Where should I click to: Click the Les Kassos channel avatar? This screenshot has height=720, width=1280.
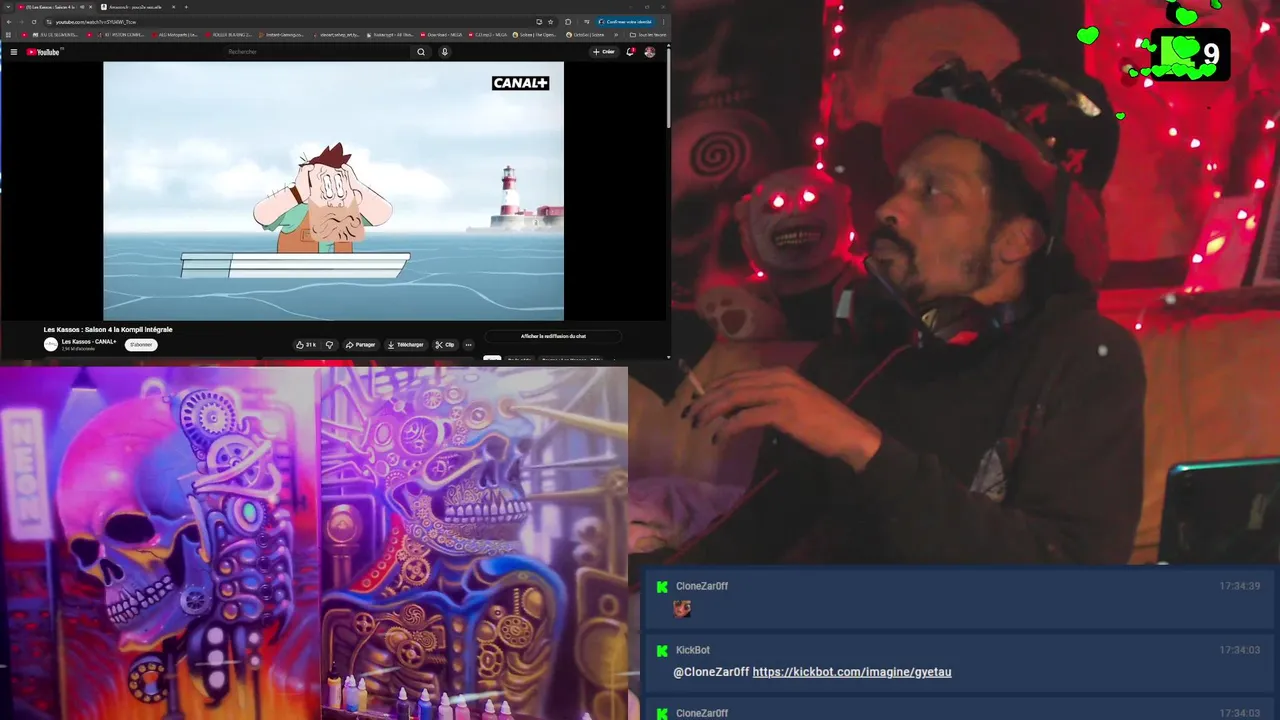51,344
